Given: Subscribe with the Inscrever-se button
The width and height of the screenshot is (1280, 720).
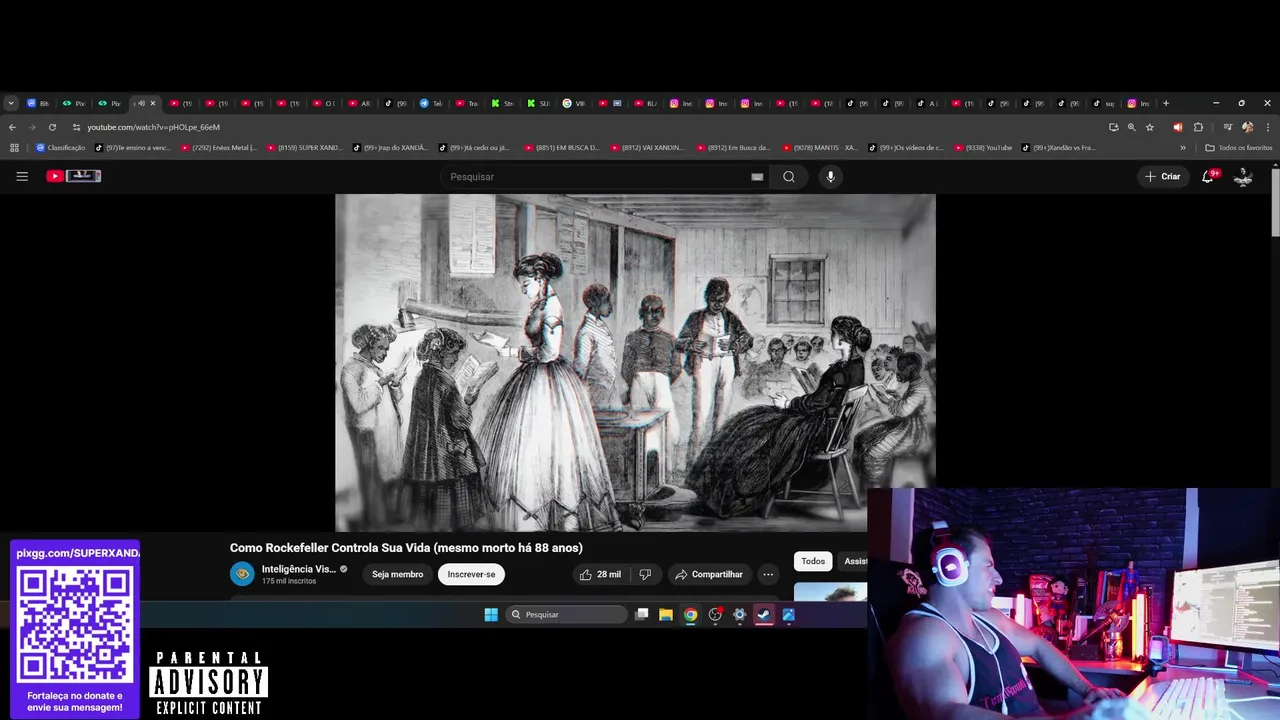Looking at the screenshot, I should (471, 574).
